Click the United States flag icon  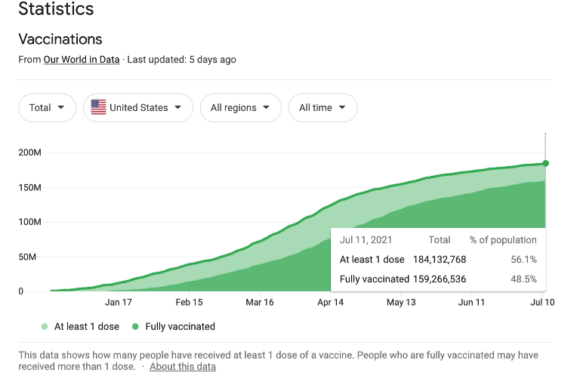pos(98,107)
